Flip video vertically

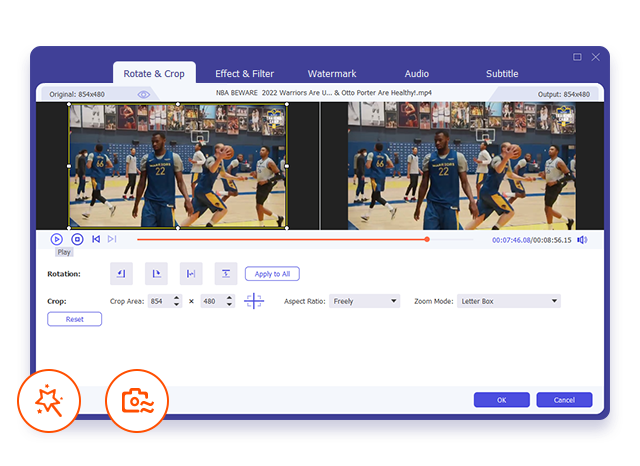pyautogui.click(x=227, y=273)
